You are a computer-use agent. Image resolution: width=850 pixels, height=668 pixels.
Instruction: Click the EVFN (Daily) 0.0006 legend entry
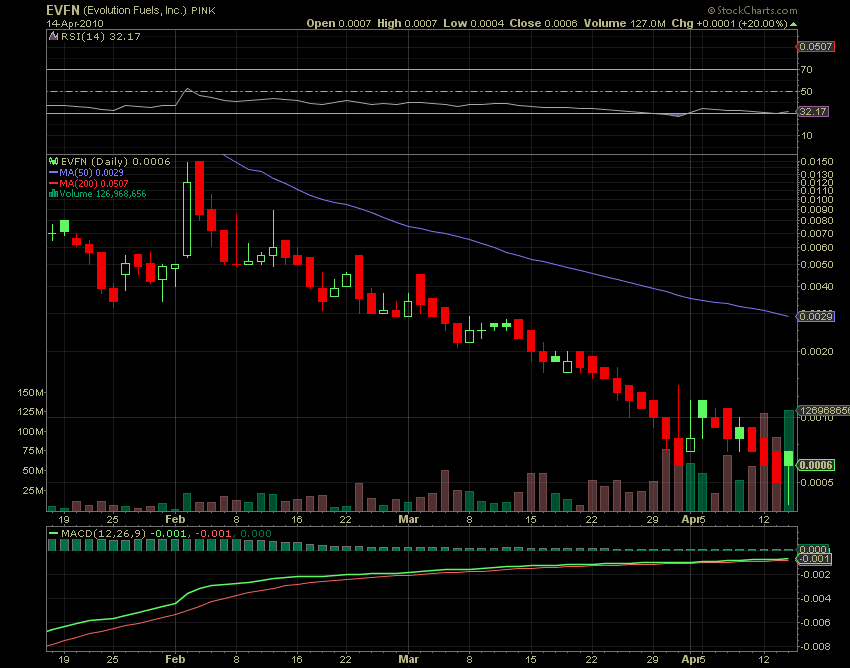[x=115, y=161]
